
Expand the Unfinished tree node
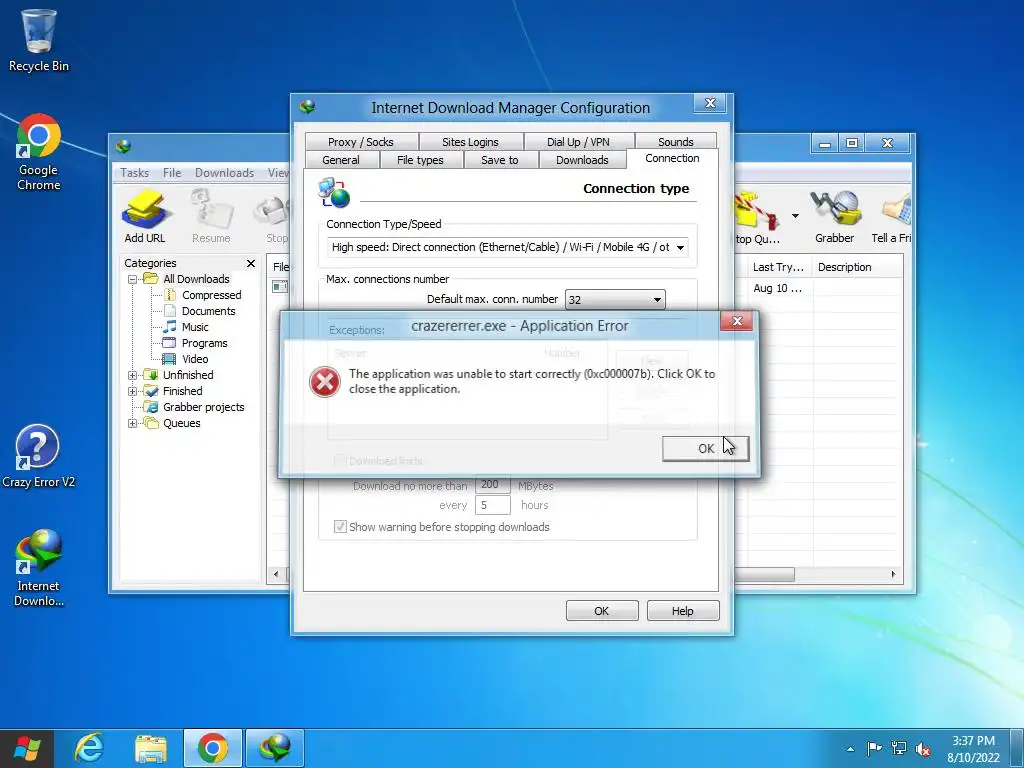click(x=132, y=376)
